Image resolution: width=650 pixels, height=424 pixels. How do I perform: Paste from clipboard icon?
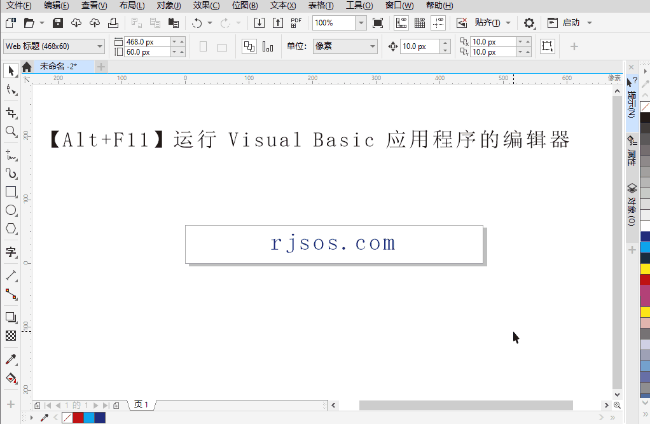tap(173, 23)
